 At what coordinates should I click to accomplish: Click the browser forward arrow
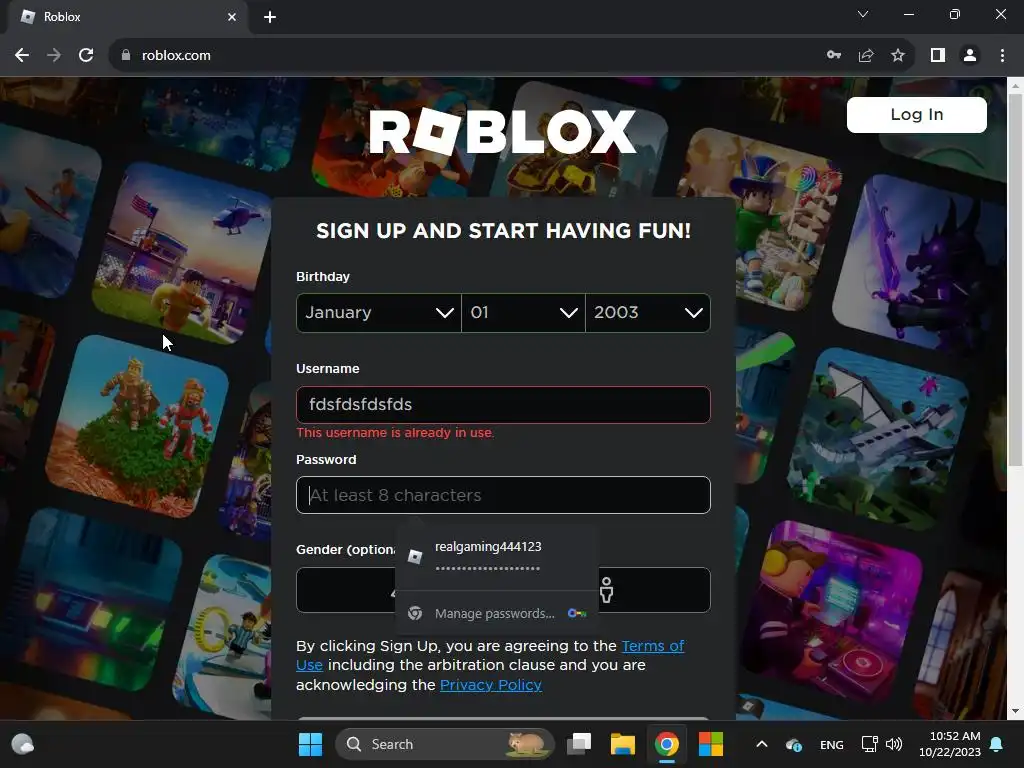54,56
